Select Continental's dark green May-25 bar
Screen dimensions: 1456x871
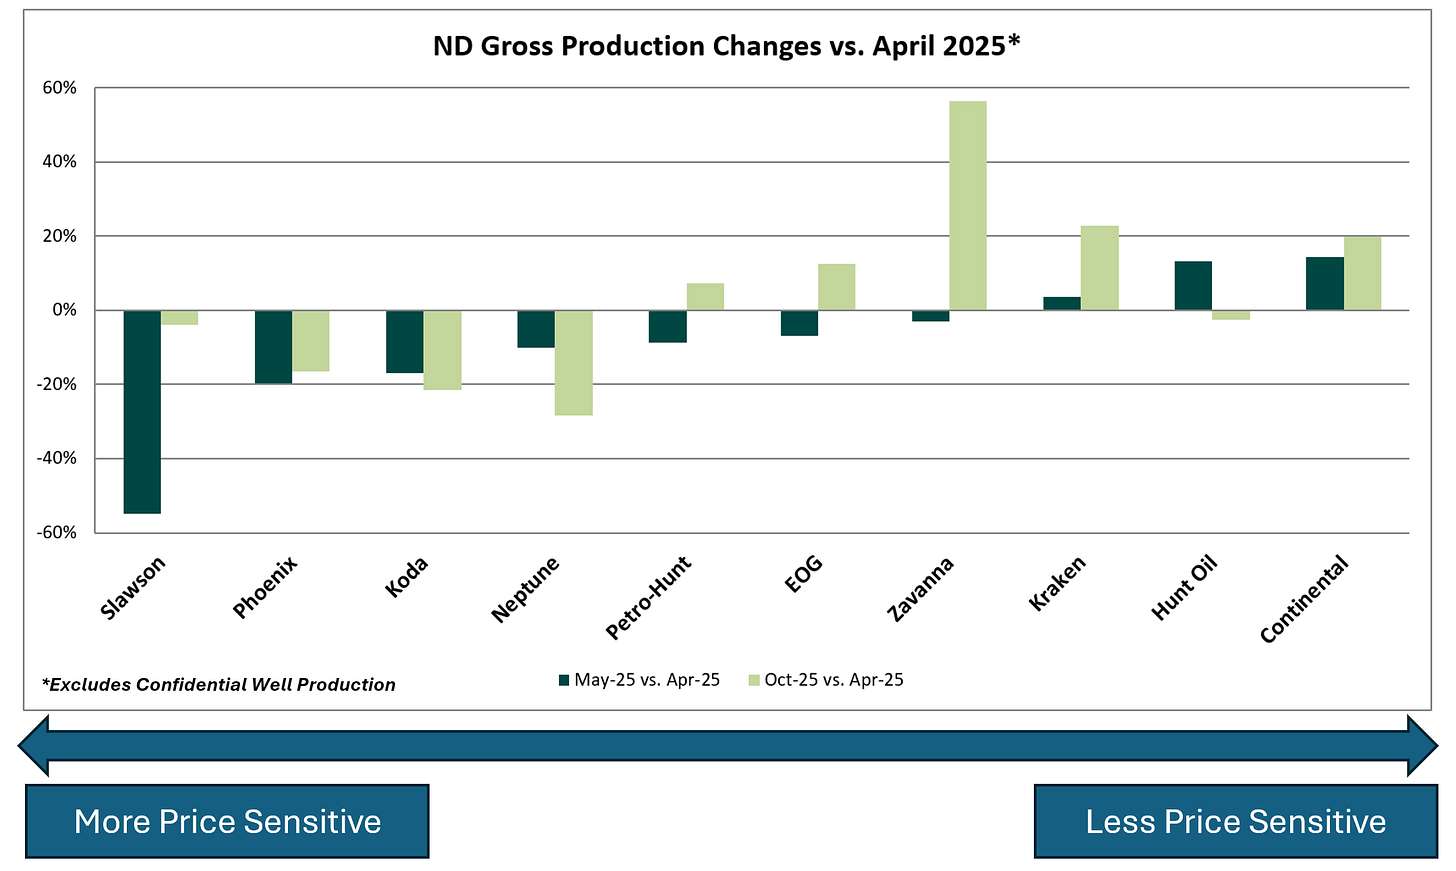[x=1325, y=284]
